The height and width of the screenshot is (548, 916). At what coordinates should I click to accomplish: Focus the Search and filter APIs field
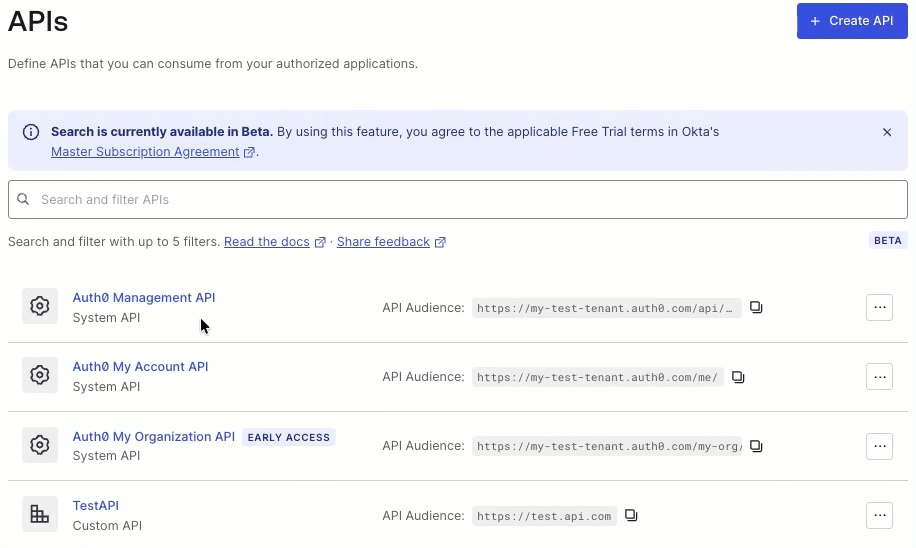(458, 200)
